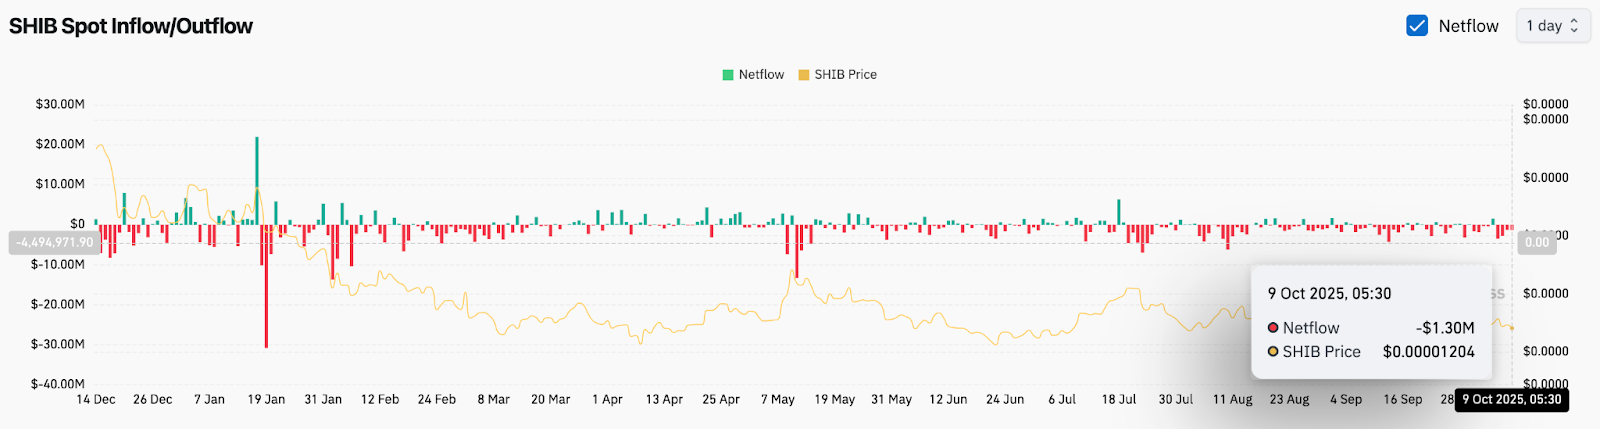Click the red Netflow dot in tooltip
1600x429 pixels.
1273,328
